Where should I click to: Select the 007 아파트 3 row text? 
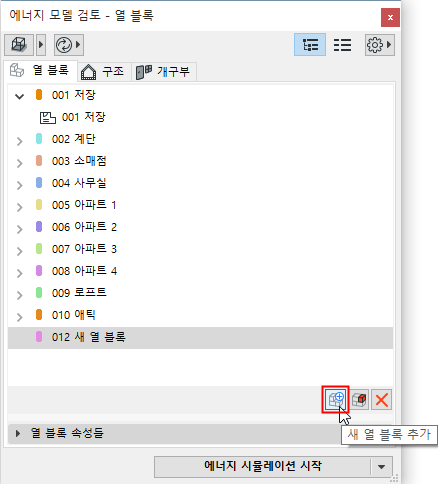pyautogui.click(x=84, y=249)
